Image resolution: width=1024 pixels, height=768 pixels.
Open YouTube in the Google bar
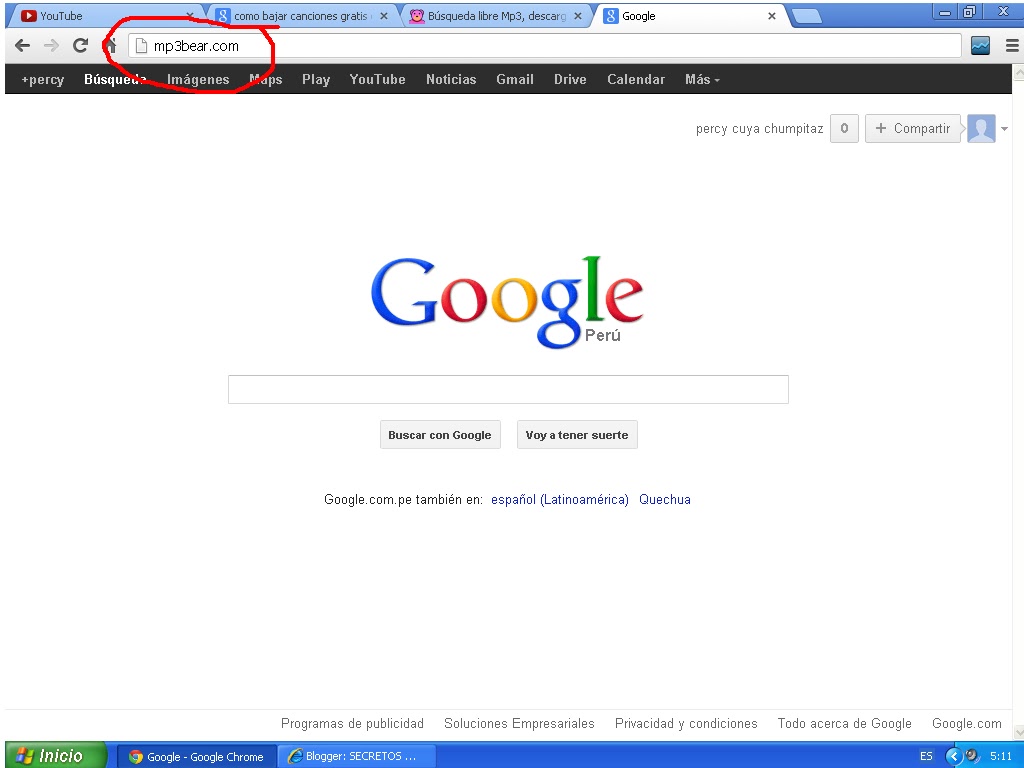pos(377,80)
